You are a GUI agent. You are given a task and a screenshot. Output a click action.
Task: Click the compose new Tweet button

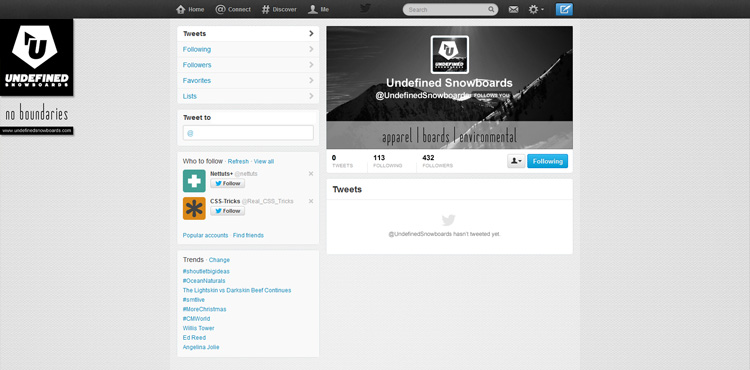pos(564,9)
